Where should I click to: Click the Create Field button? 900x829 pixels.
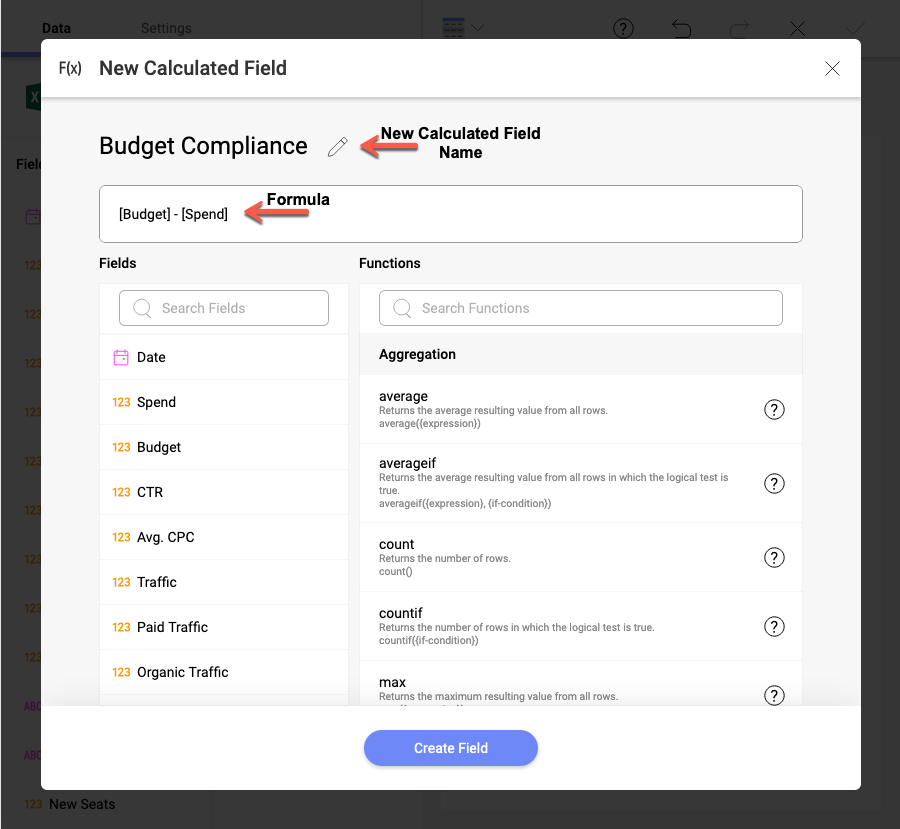tap(451, 748)
